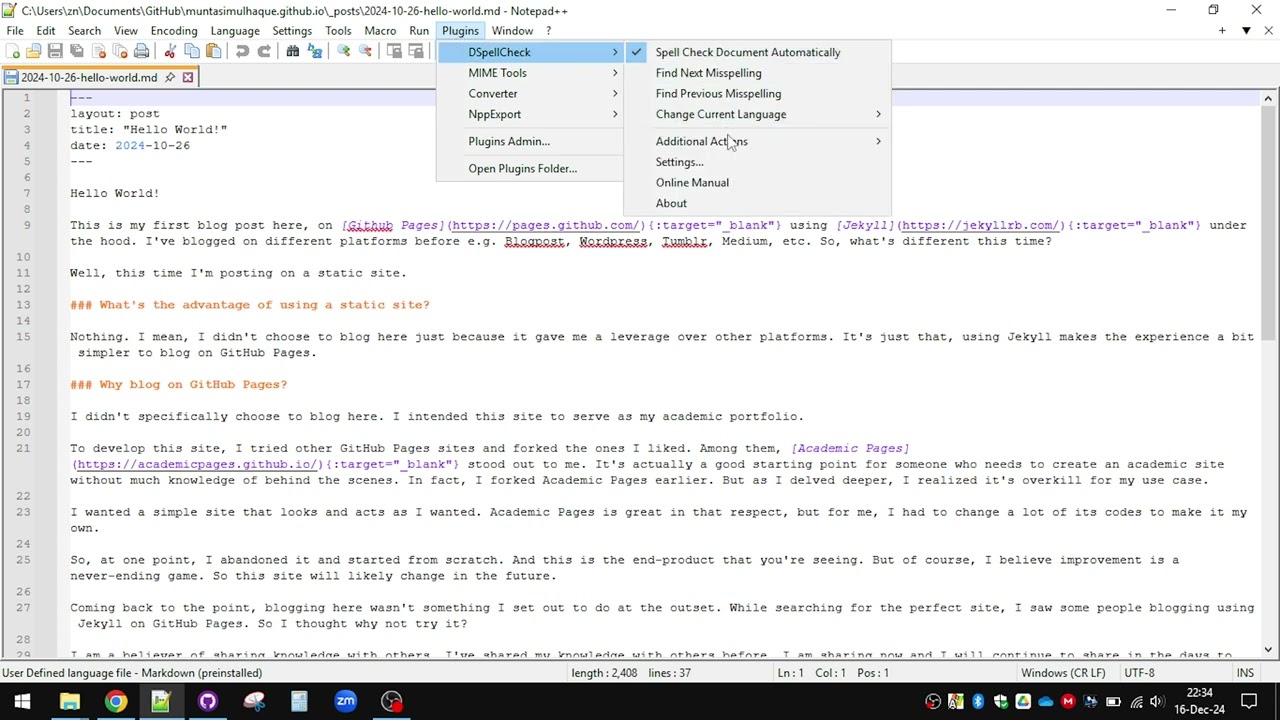Click the Redo arrow icon
Screen dimensions: 1280x720
click(x=264, y=51)
